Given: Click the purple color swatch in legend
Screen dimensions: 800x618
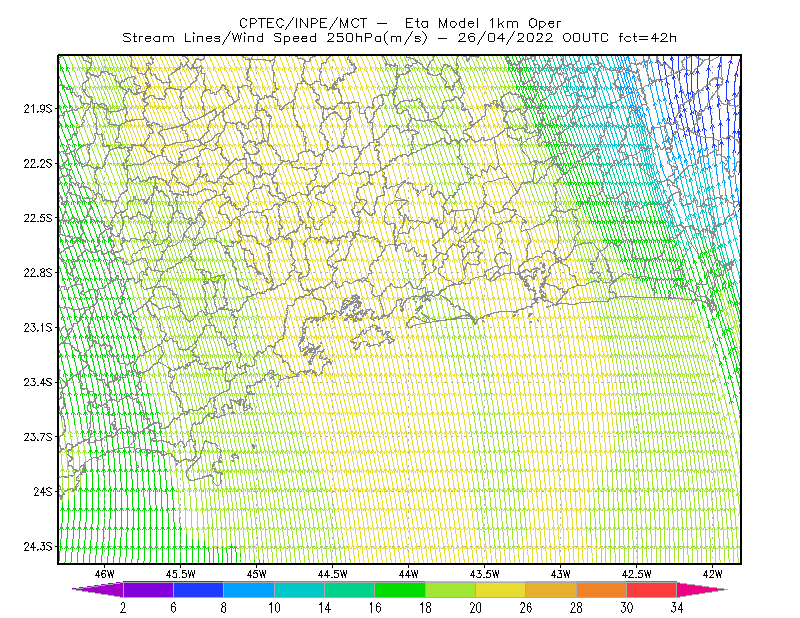Looking at the screenshot, I should pos(148,589).
